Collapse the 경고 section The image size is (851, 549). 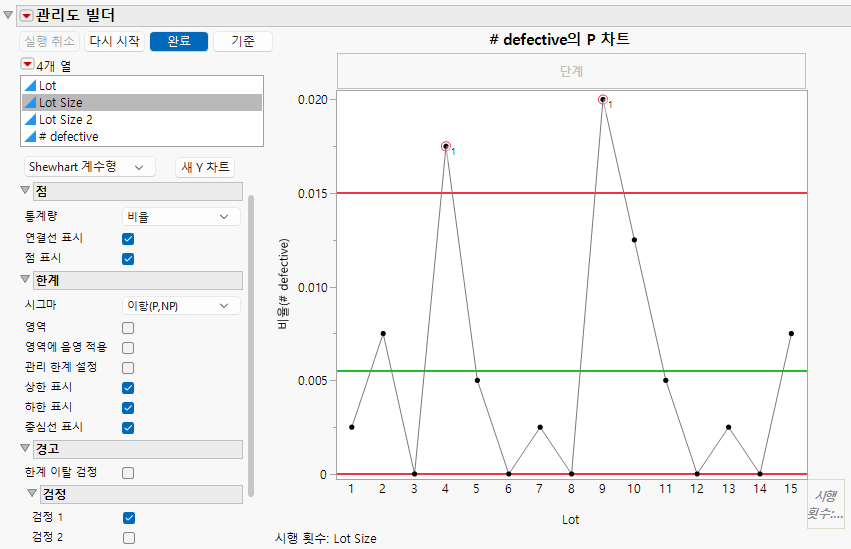pos(25,448)
